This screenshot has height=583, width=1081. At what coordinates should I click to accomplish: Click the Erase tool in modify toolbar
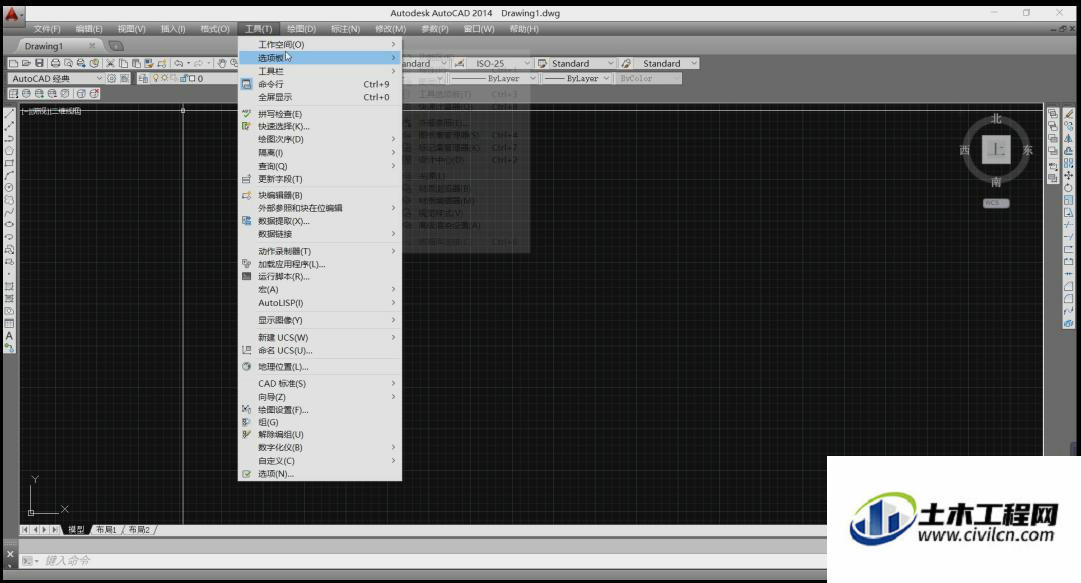click(1069, 114)
